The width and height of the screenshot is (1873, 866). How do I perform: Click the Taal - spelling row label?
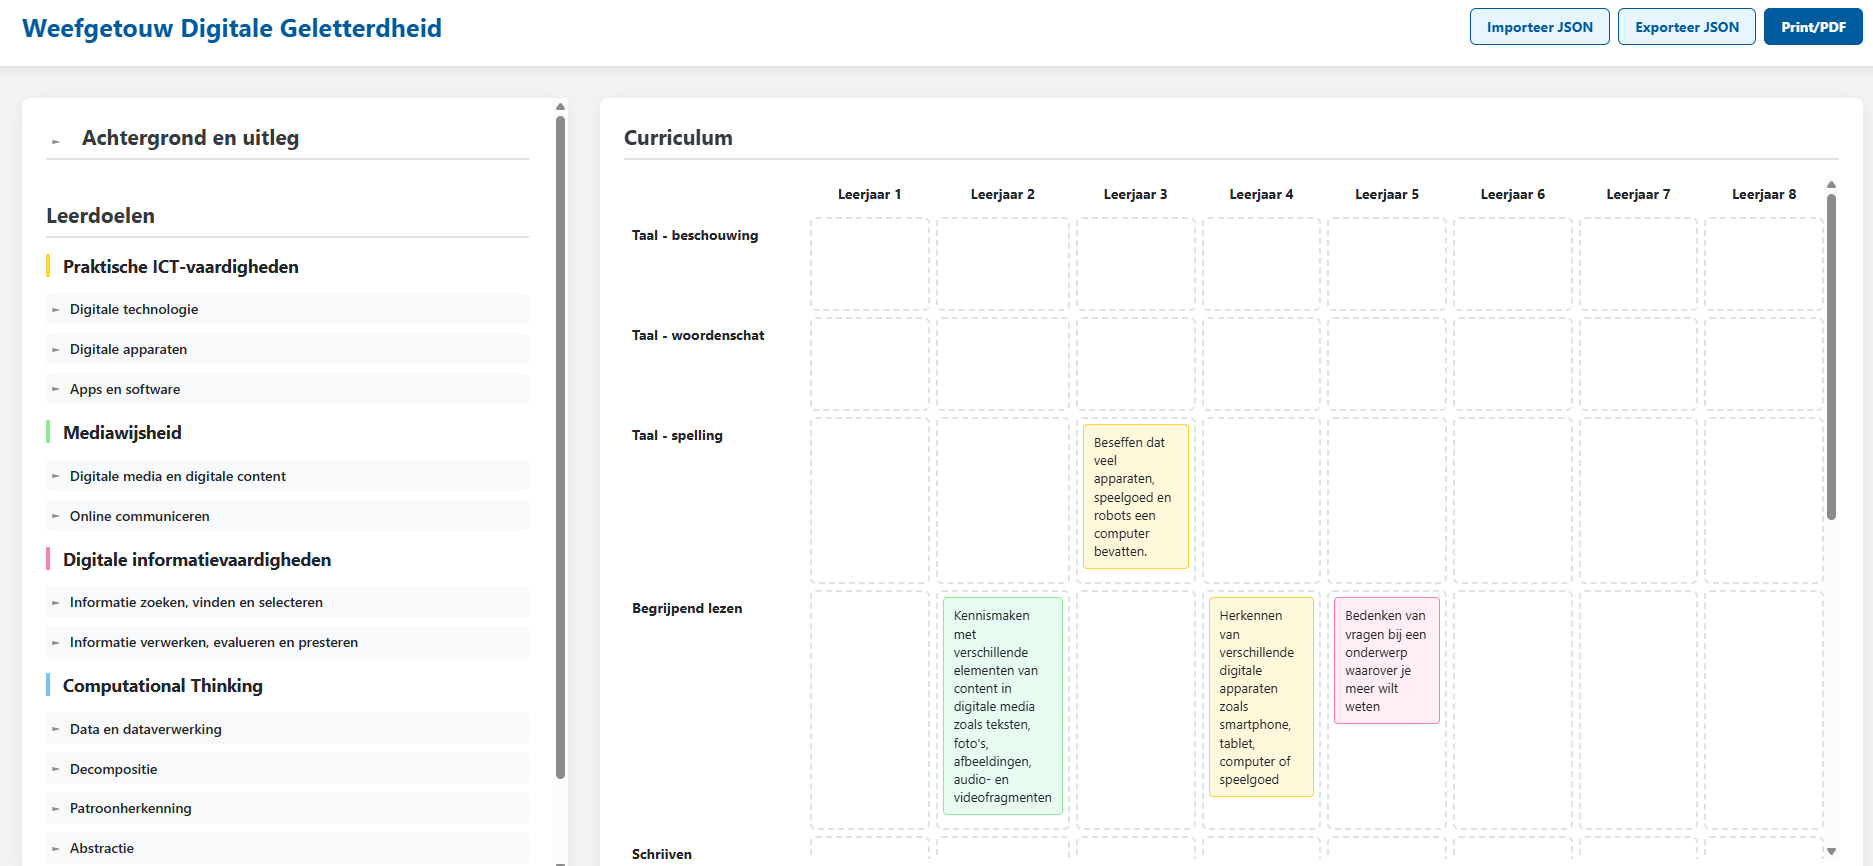tap(677, 435)
